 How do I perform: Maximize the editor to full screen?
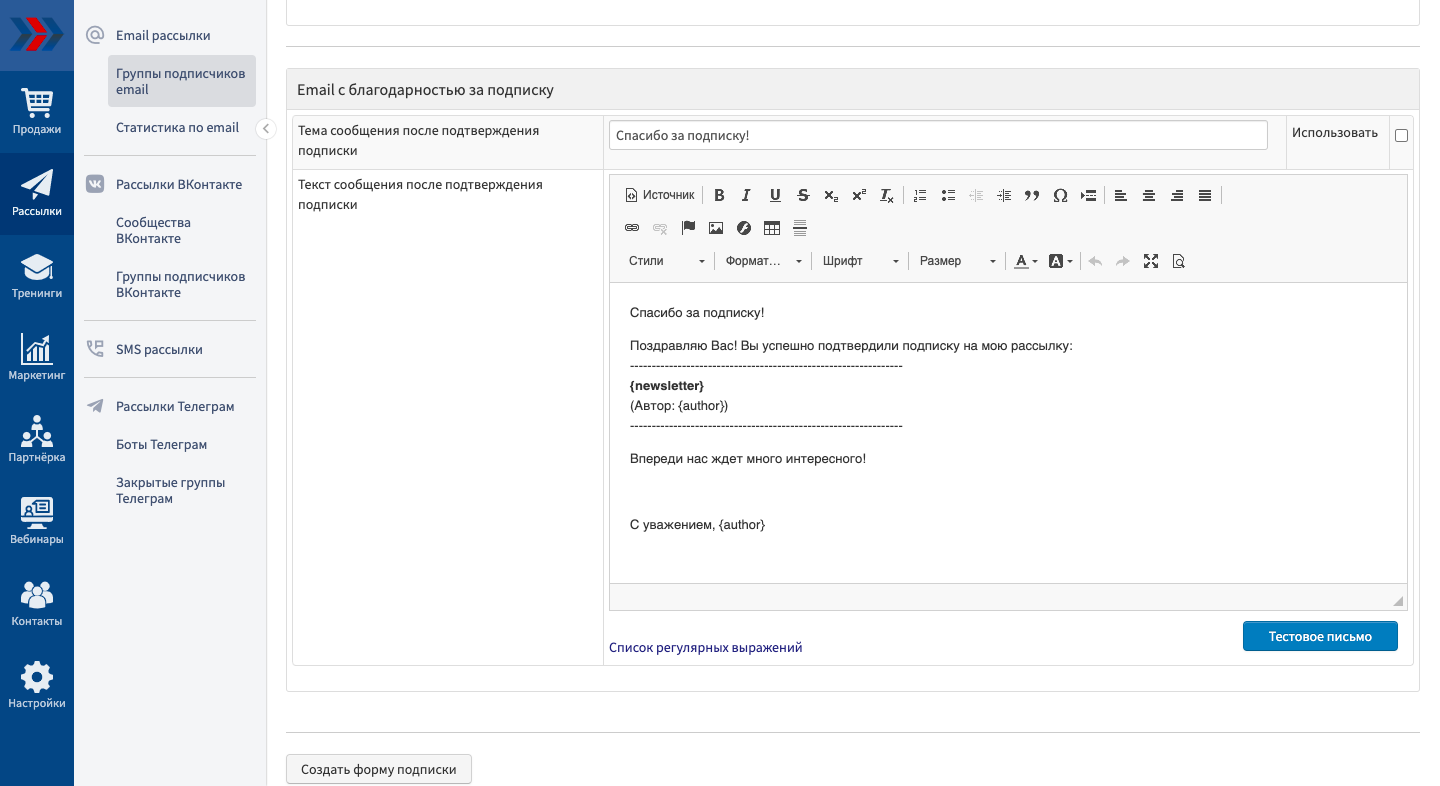click(x=1151, y=261)
